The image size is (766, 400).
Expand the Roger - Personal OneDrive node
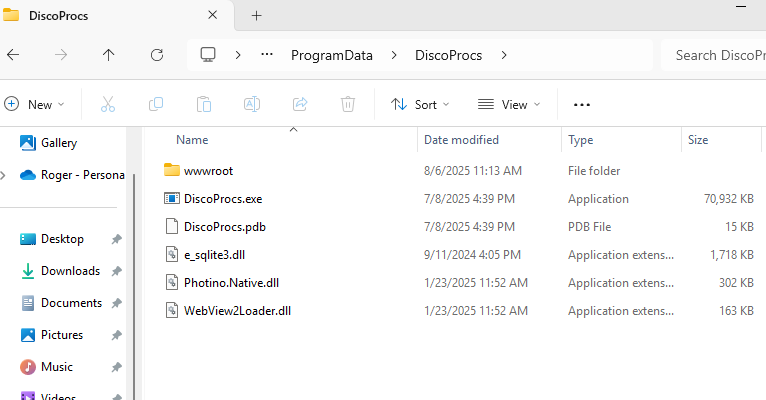point(5,175)
